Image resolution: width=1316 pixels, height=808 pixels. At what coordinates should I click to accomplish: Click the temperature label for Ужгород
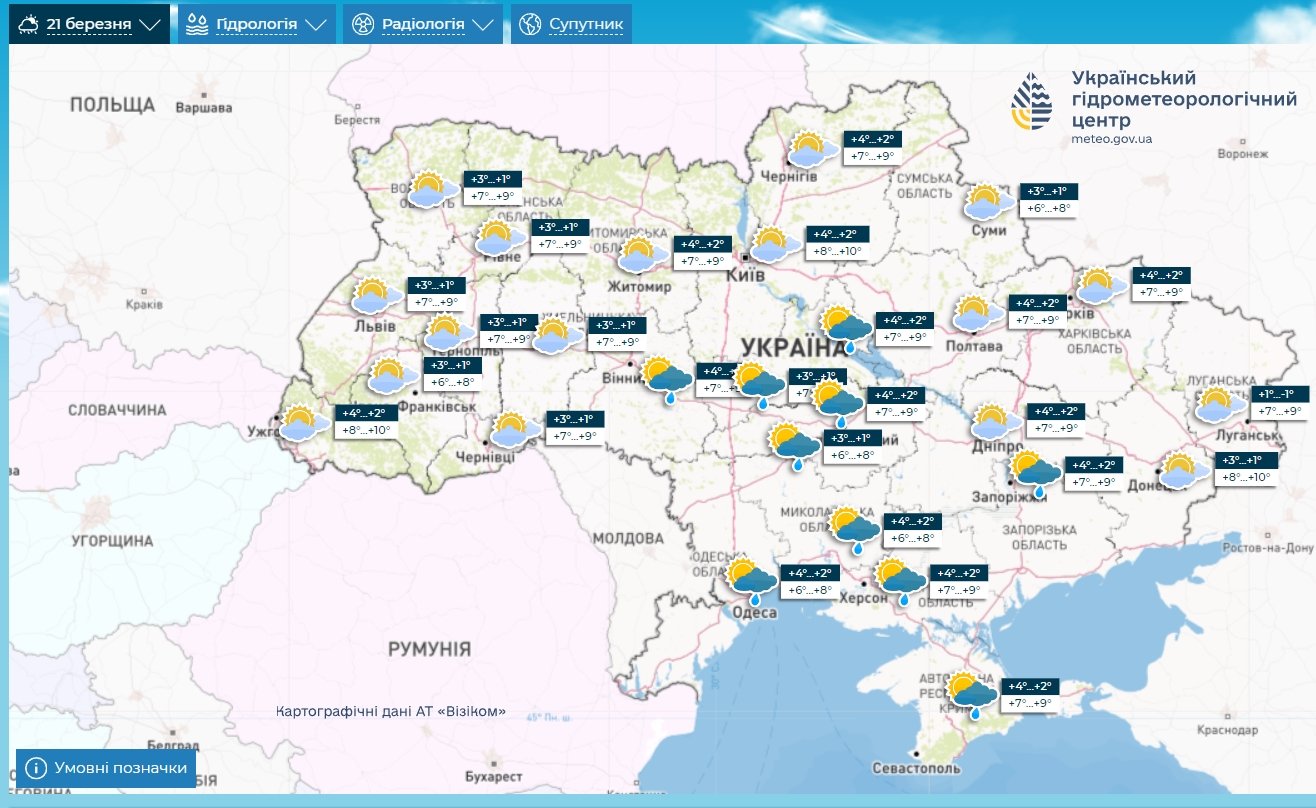(x=365, y=422)
